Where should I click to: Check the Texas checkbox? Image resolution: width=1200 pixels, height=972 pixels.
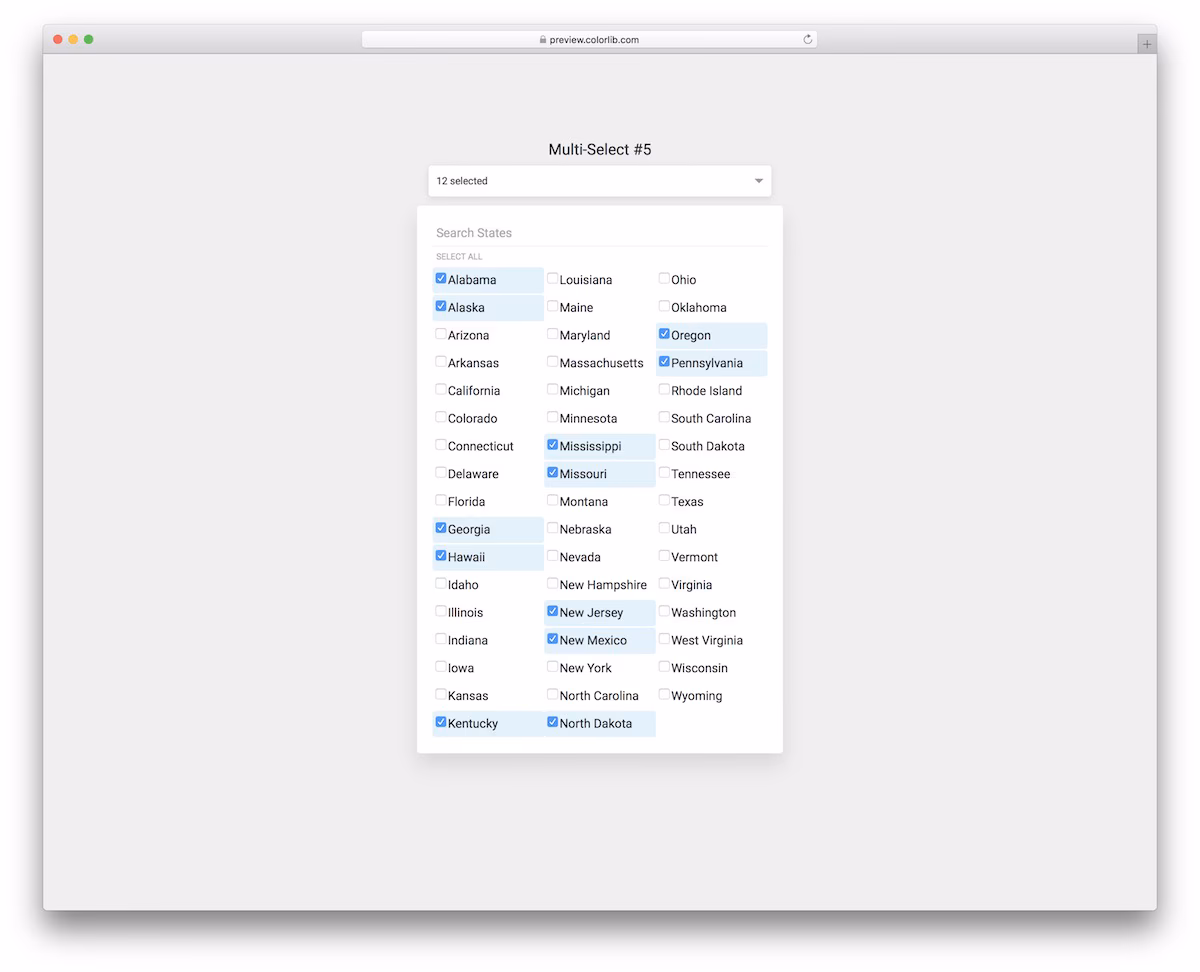point(664,501)
